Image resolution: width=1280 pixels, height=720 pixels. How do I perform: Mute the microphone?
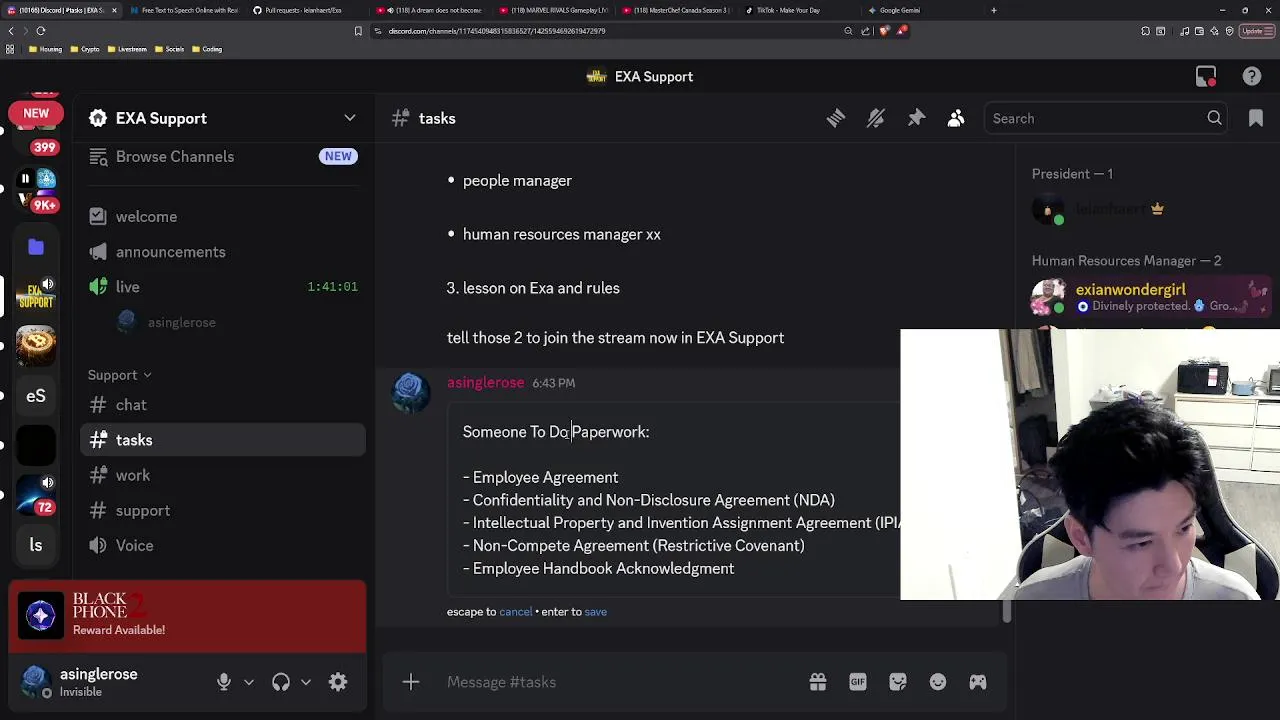(224, 682)
